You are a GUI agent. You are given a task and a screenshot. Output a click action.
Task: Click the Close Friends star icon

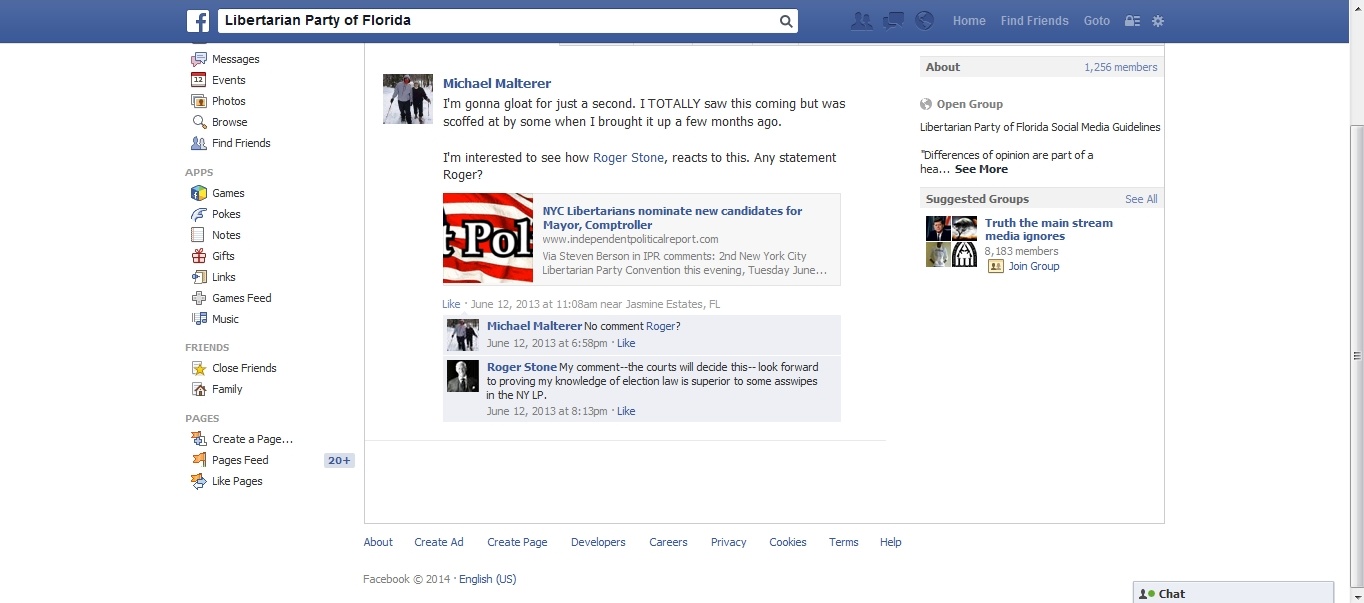pos(199,368)
